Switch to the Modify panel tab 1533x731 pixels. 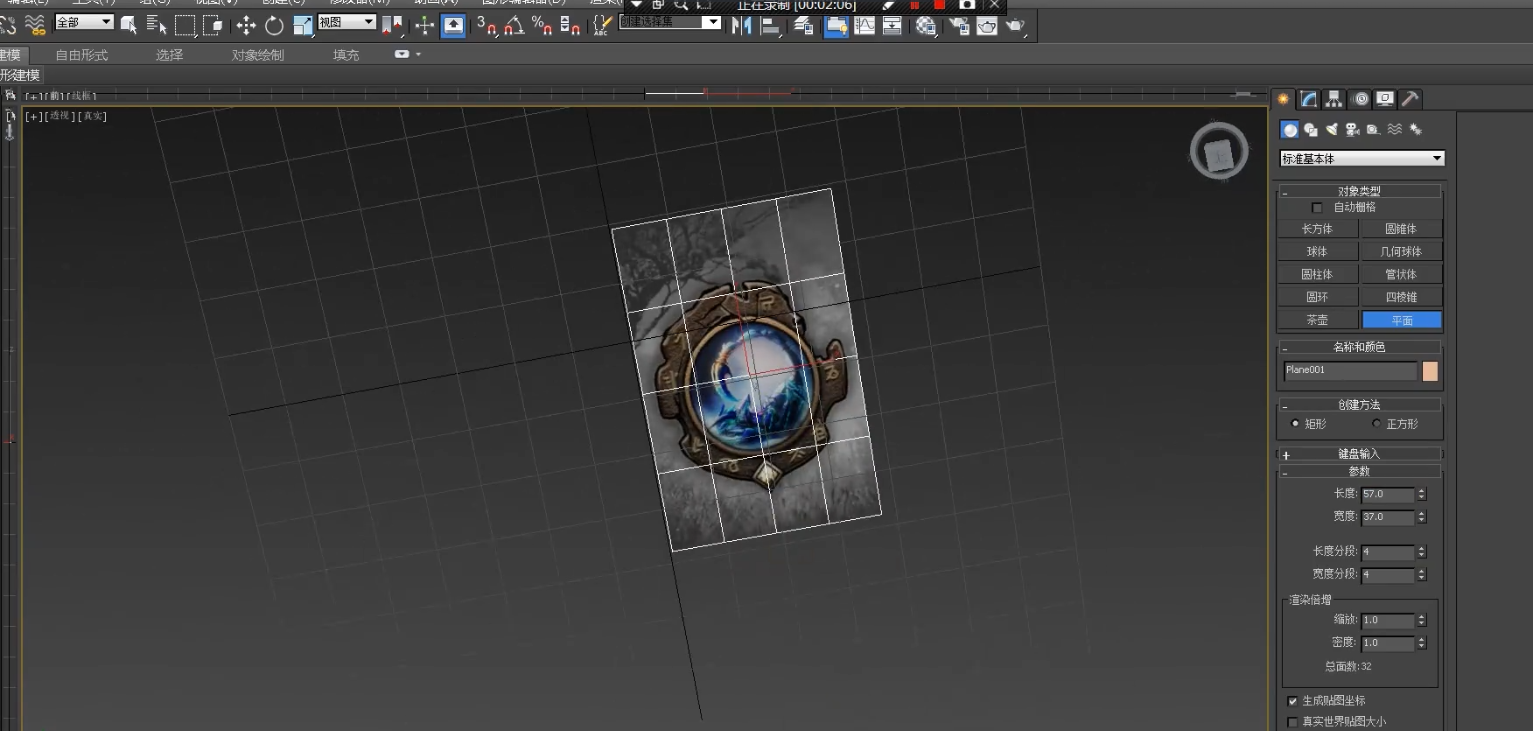pos(1309,99)
